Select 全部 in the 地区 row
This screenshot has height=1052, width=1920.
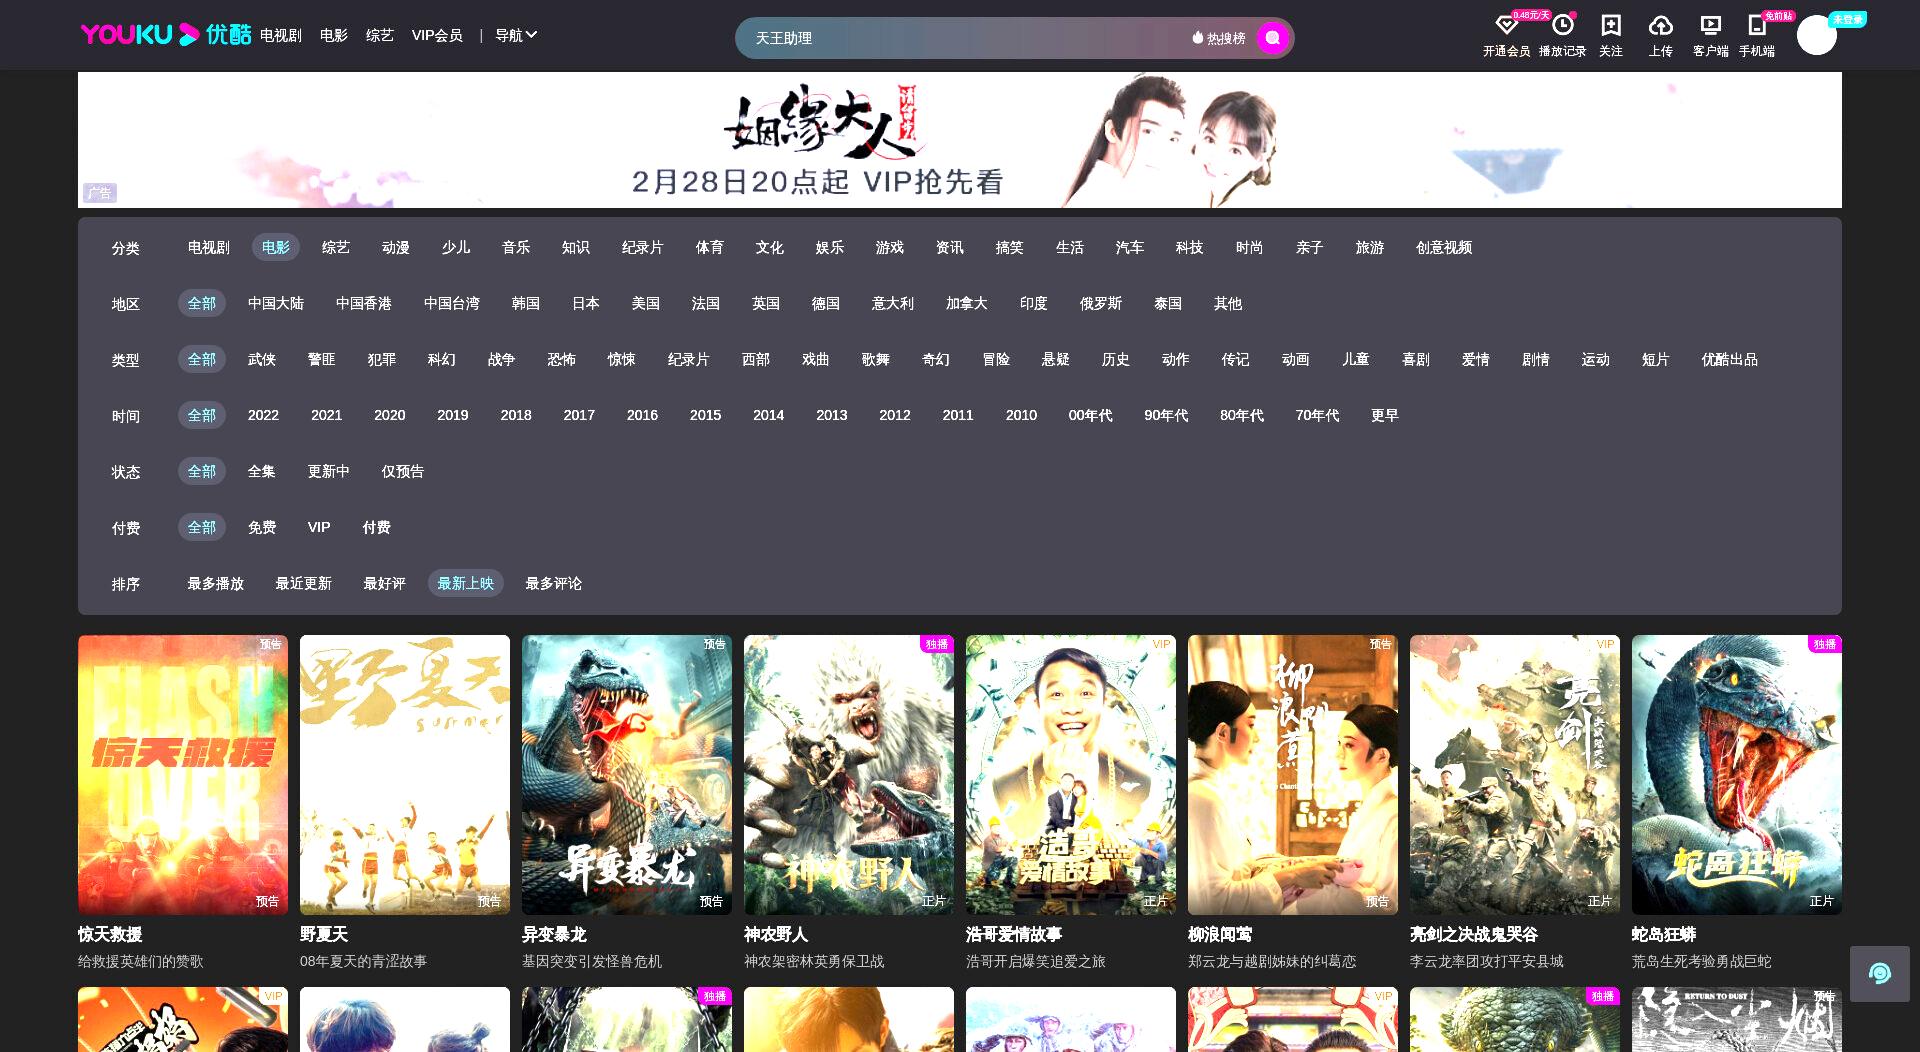tap(201, 303)
